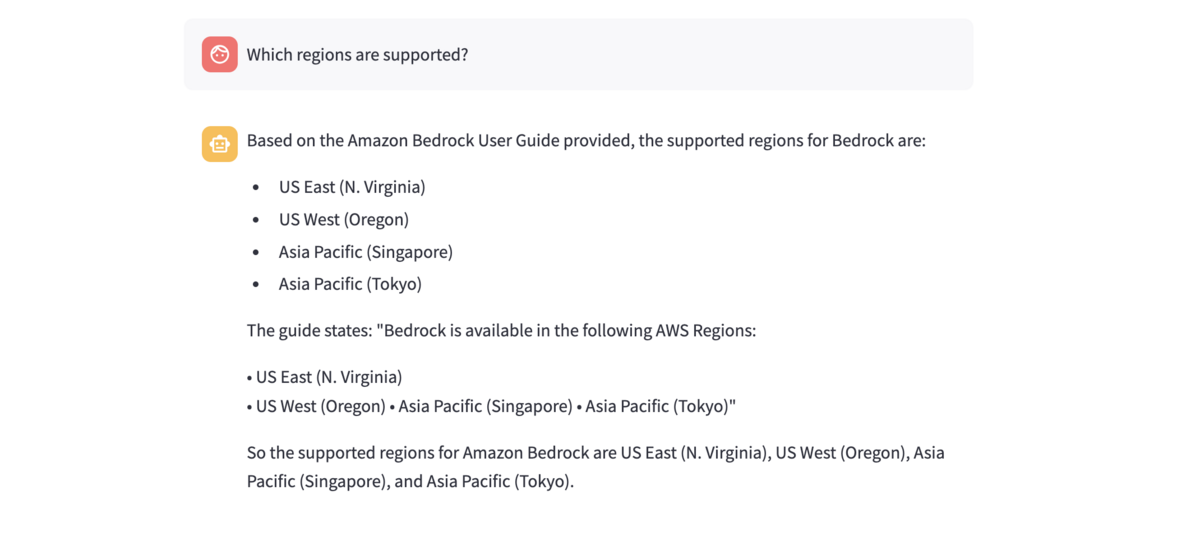This screenshot has width=1200, height=555.
Task: Click the yellow robot assistant avatar
Action: pyautogui.click(x=219, y=144)
